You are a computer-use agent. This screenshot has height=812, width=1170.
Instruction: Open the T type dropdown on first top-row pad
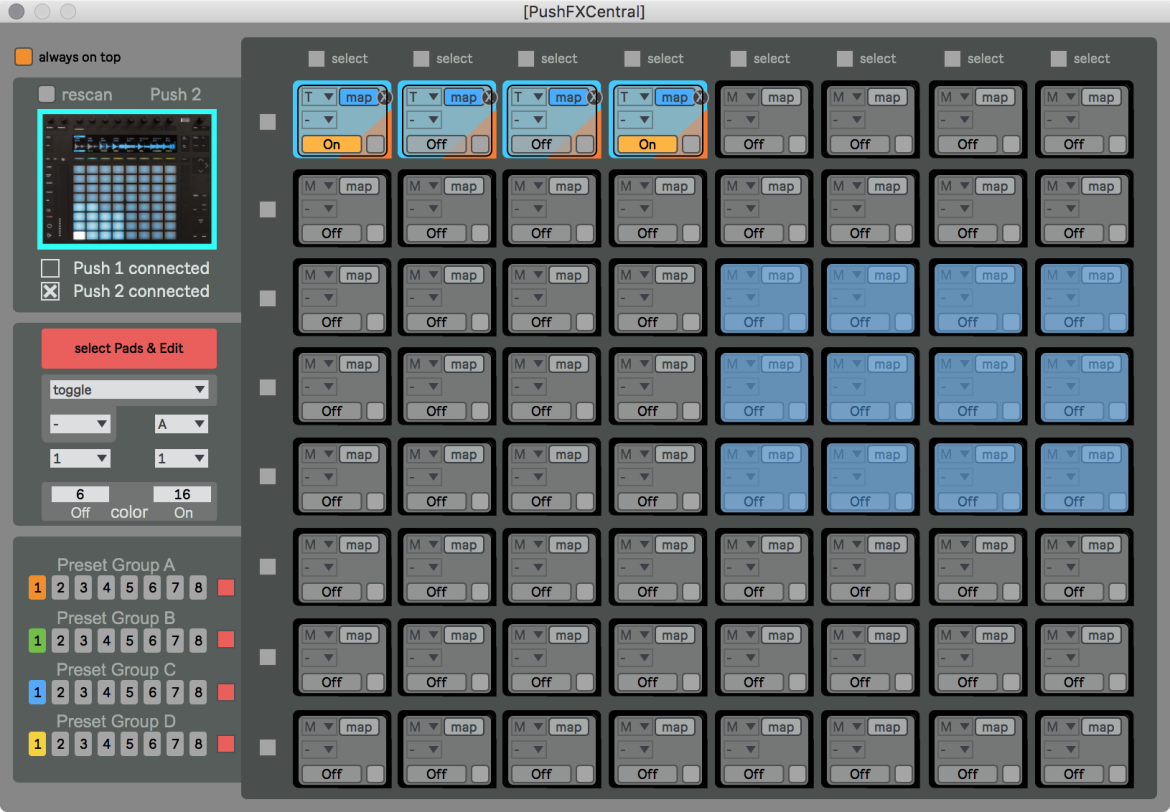(x=319, y=97)
